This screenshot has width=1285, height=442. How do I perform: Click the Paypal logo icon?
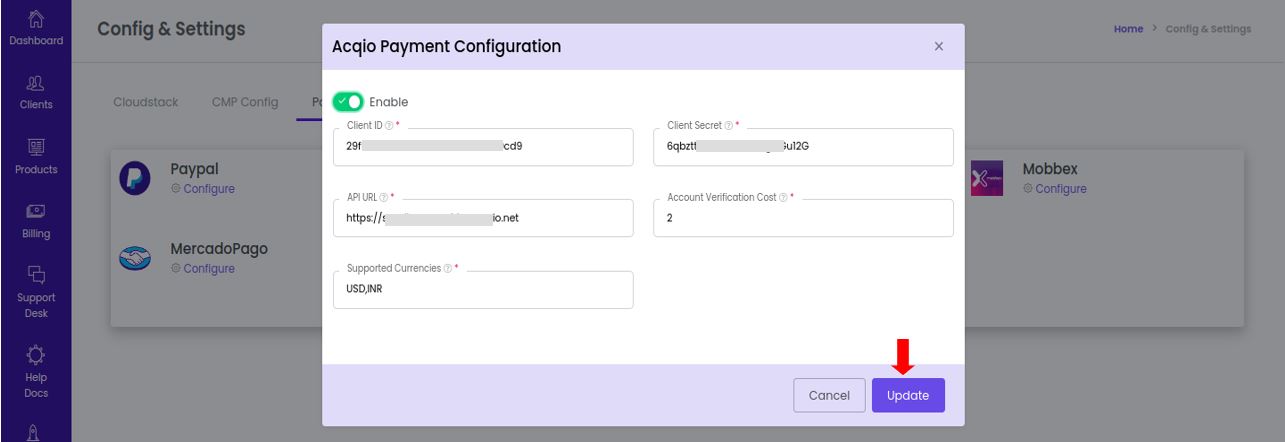tap(135, 178)
